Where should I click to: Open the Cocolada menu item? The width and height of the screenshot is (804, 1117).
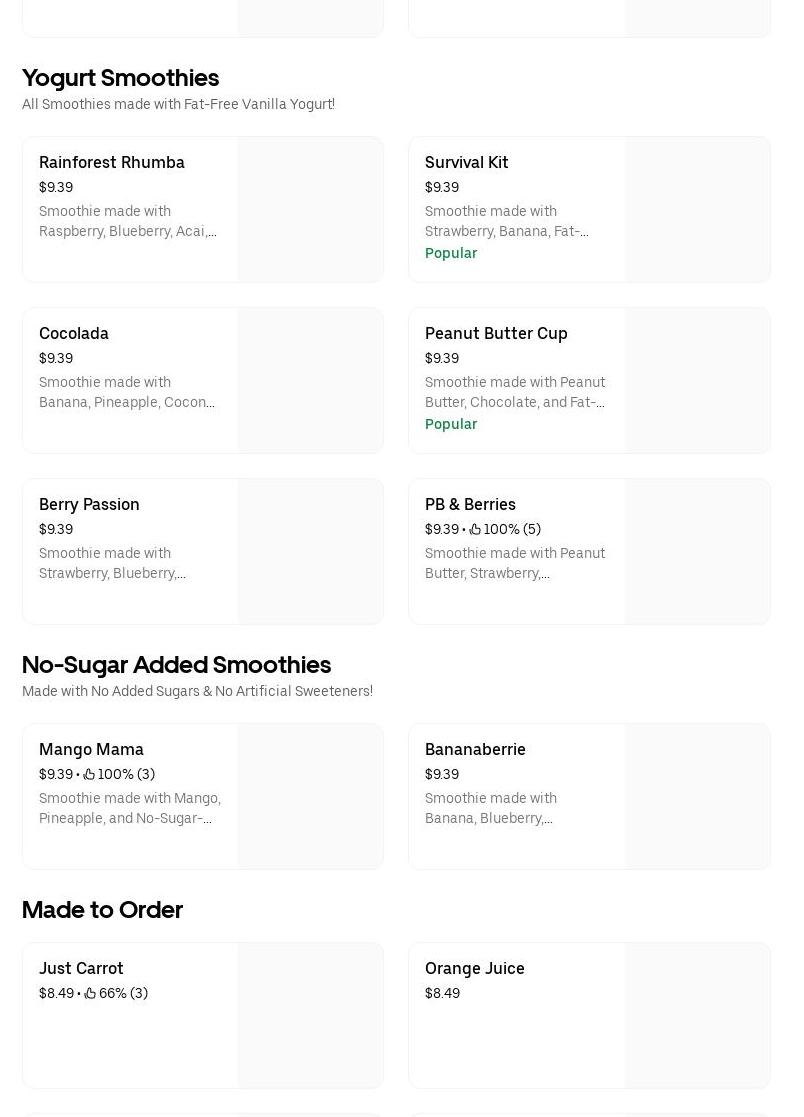(x=74, y=333)
